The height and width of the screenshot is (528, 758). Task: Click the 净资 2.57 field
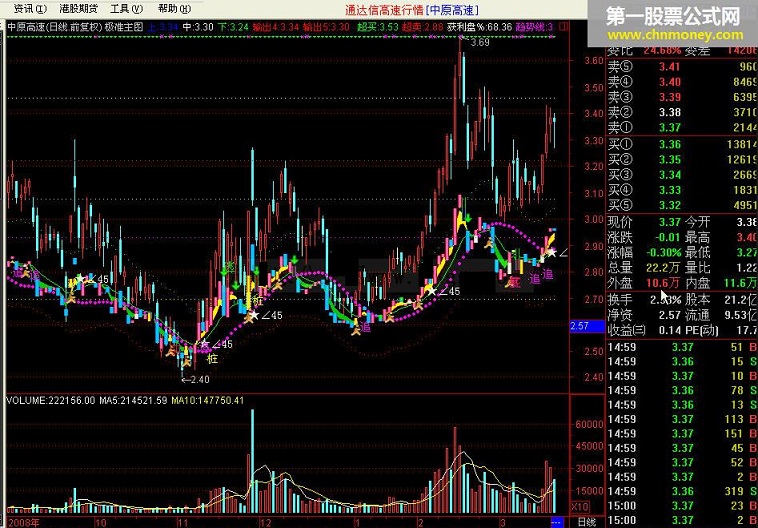point(644,315)
